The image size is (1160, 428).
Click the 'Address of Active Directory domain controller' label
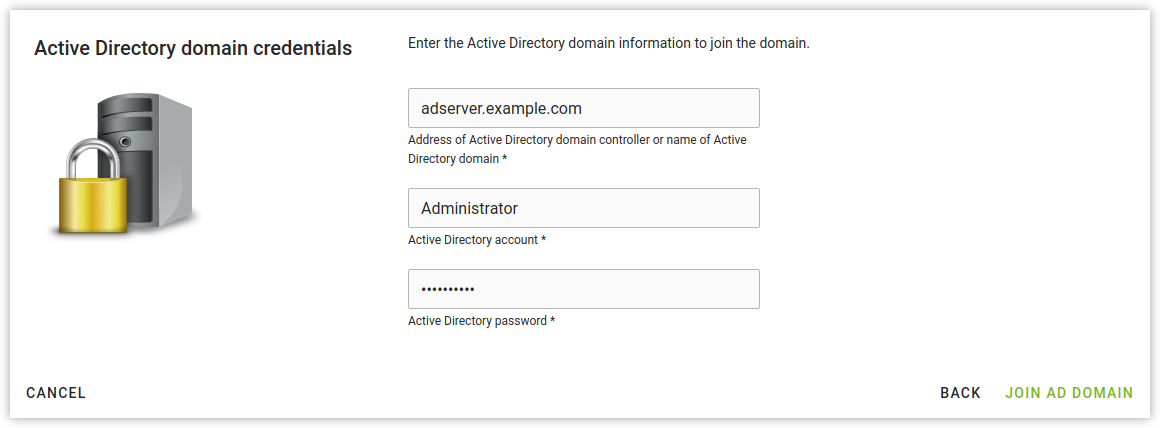[x=577, y=140]
